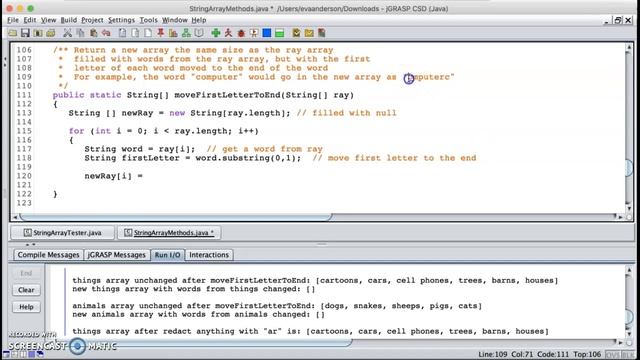The image size is (640, 360).
Task: Open the jGRASP Messages tab
Action: click(117, 255)
